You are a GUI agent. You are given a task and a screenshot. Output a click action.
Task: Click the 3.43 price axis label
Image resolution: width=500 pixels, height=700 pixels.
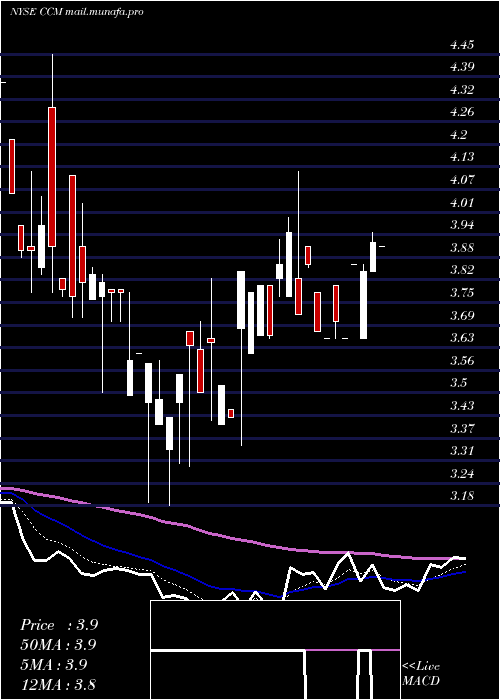coord(462,405)
